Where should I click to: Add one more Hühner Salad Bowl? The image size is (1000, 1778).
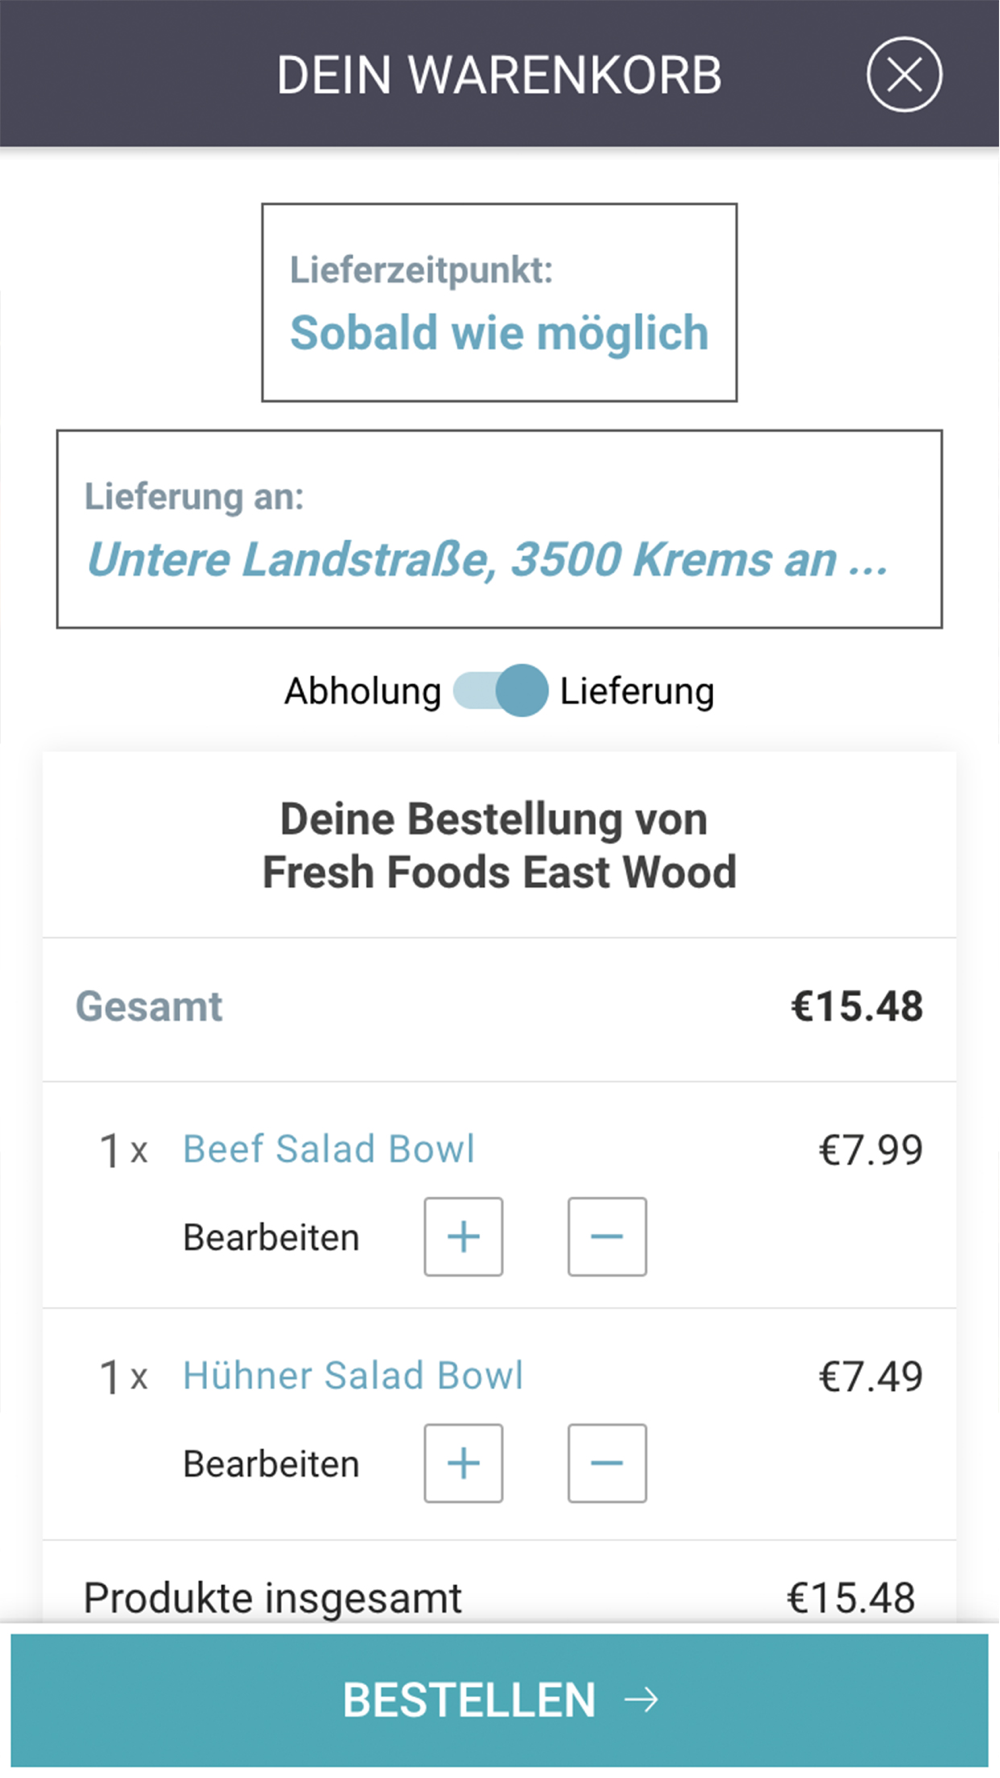[x=463, y=1464]
